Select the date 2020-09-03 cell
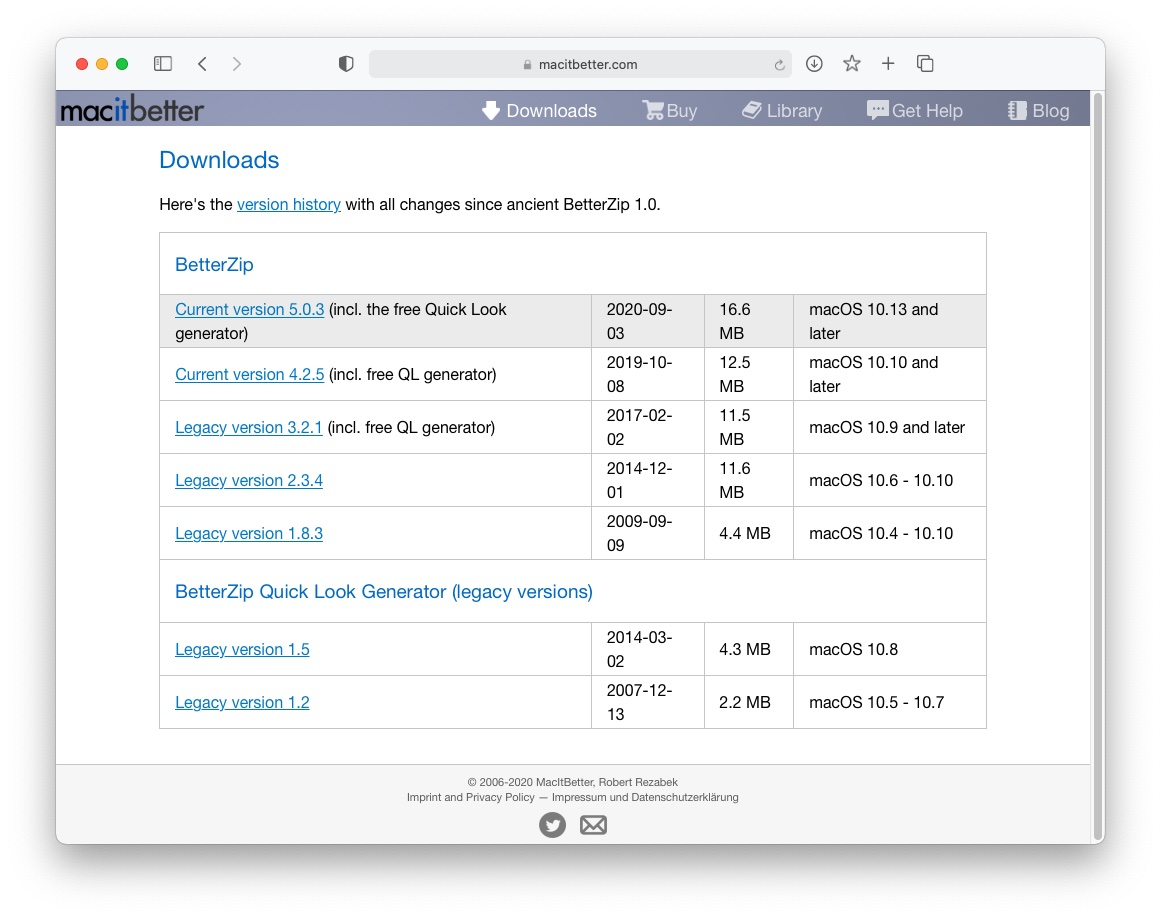The width and height of the screenshot is (1161, 918). click(x=648, y=321)
